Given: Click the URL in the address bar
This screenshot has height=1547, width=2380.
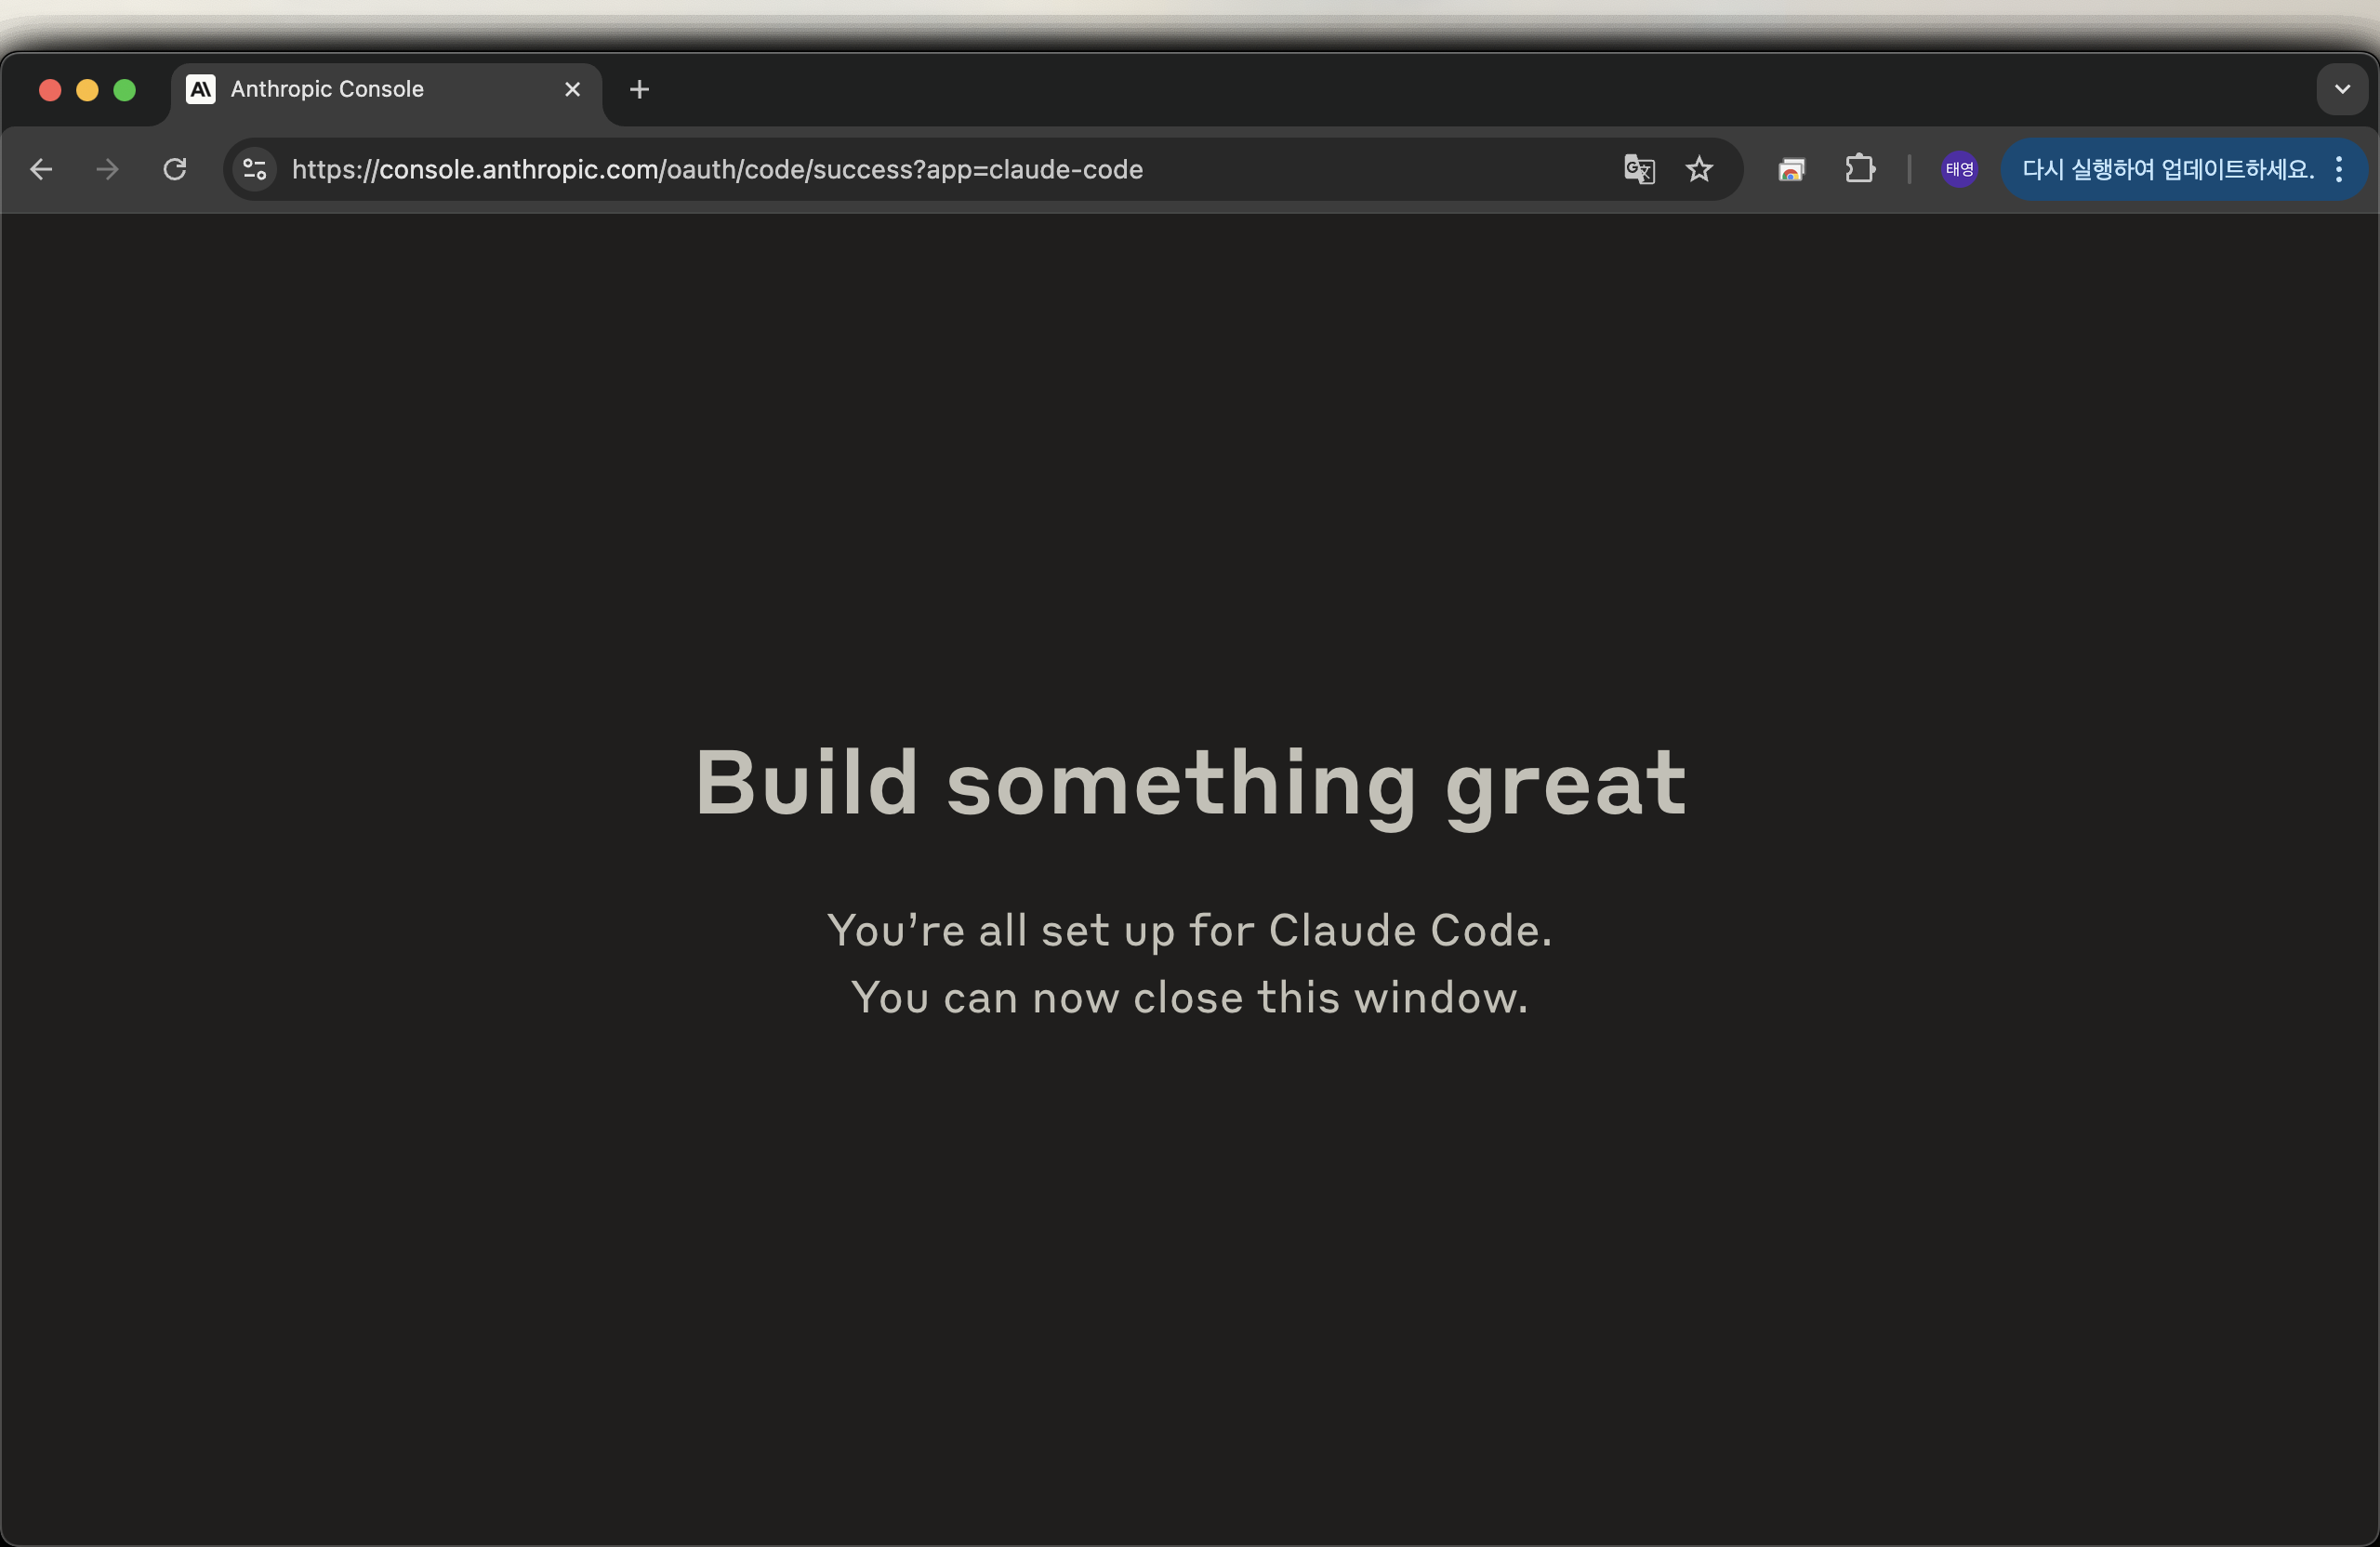Looking at the screenshot, I should [x=717, y=169].
